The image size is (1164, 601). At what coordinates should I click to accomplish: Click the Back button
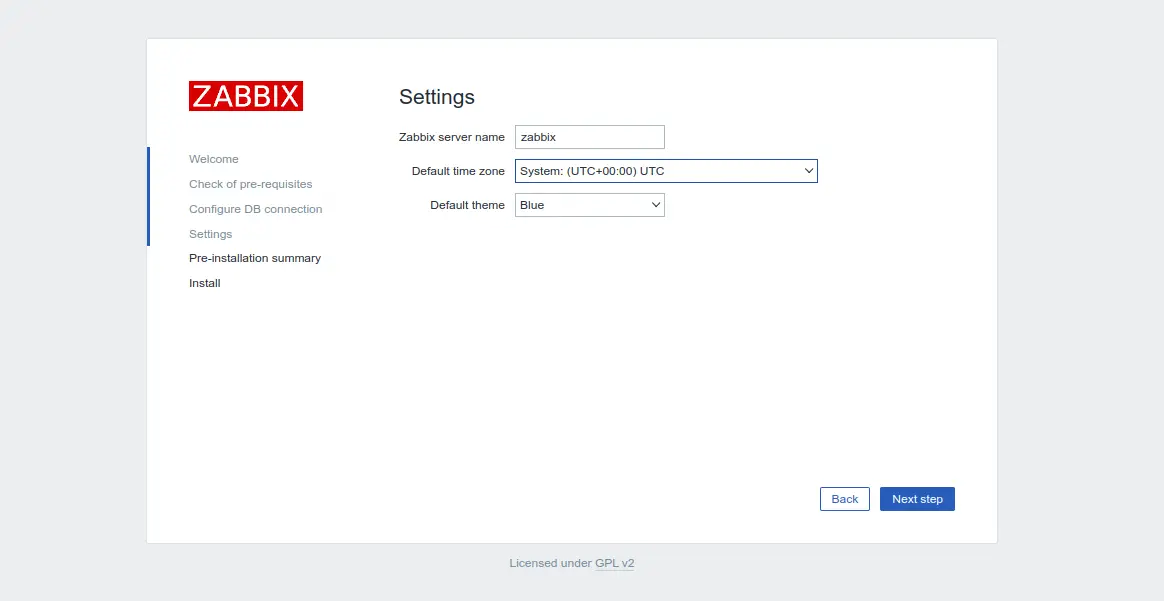click(844, 499)
